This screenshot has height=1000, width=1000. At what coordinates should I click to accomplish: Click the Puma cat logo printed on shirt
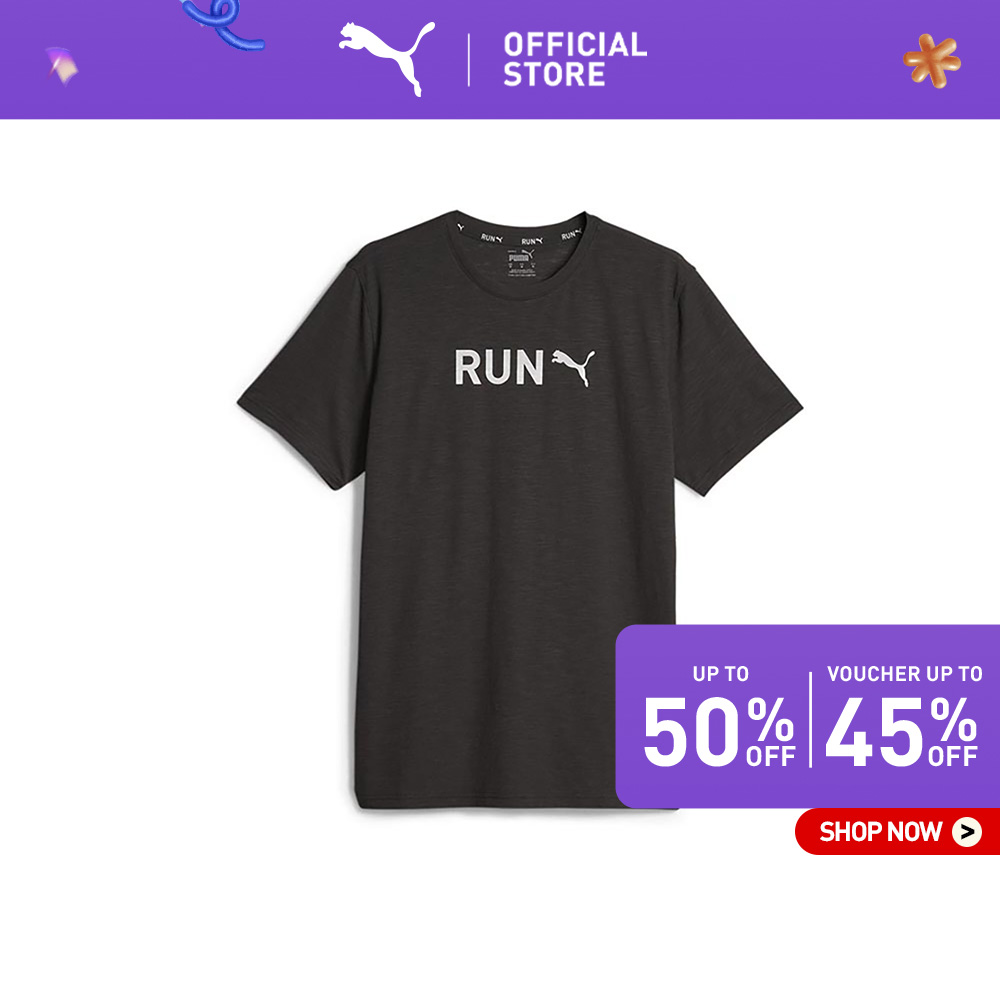[573, 367]
